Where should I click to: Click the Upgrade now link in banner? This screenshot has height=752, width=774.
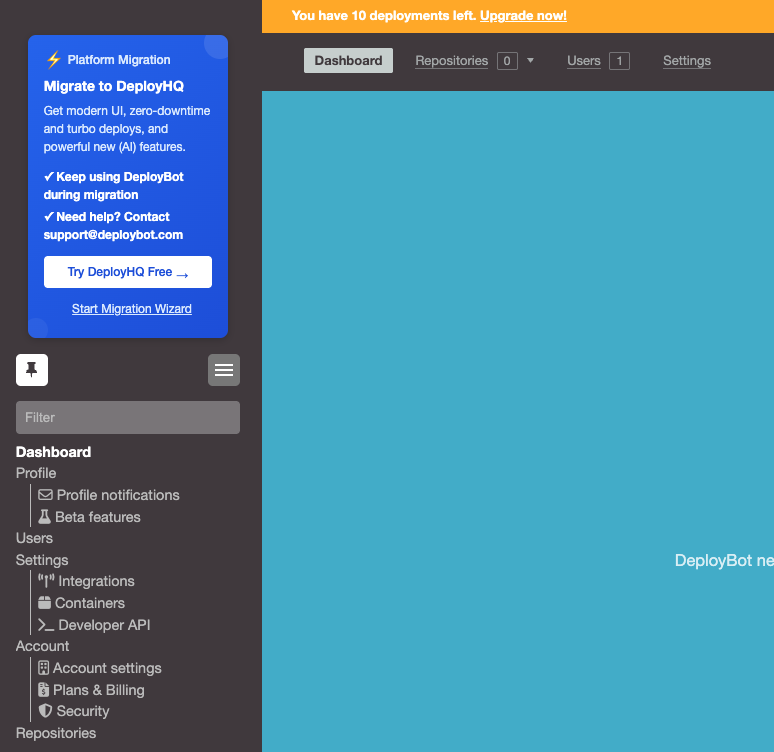point(523,16)
